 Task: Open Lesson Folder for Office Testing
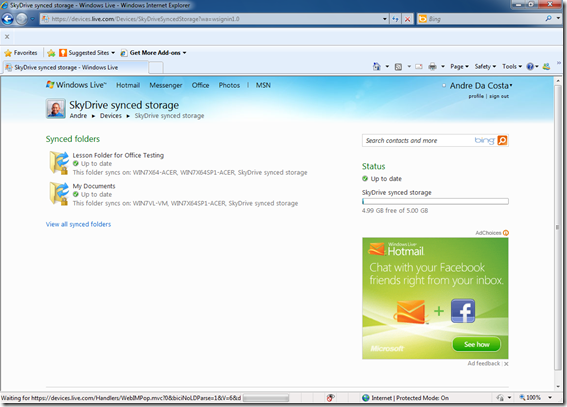tap(118, 155)
